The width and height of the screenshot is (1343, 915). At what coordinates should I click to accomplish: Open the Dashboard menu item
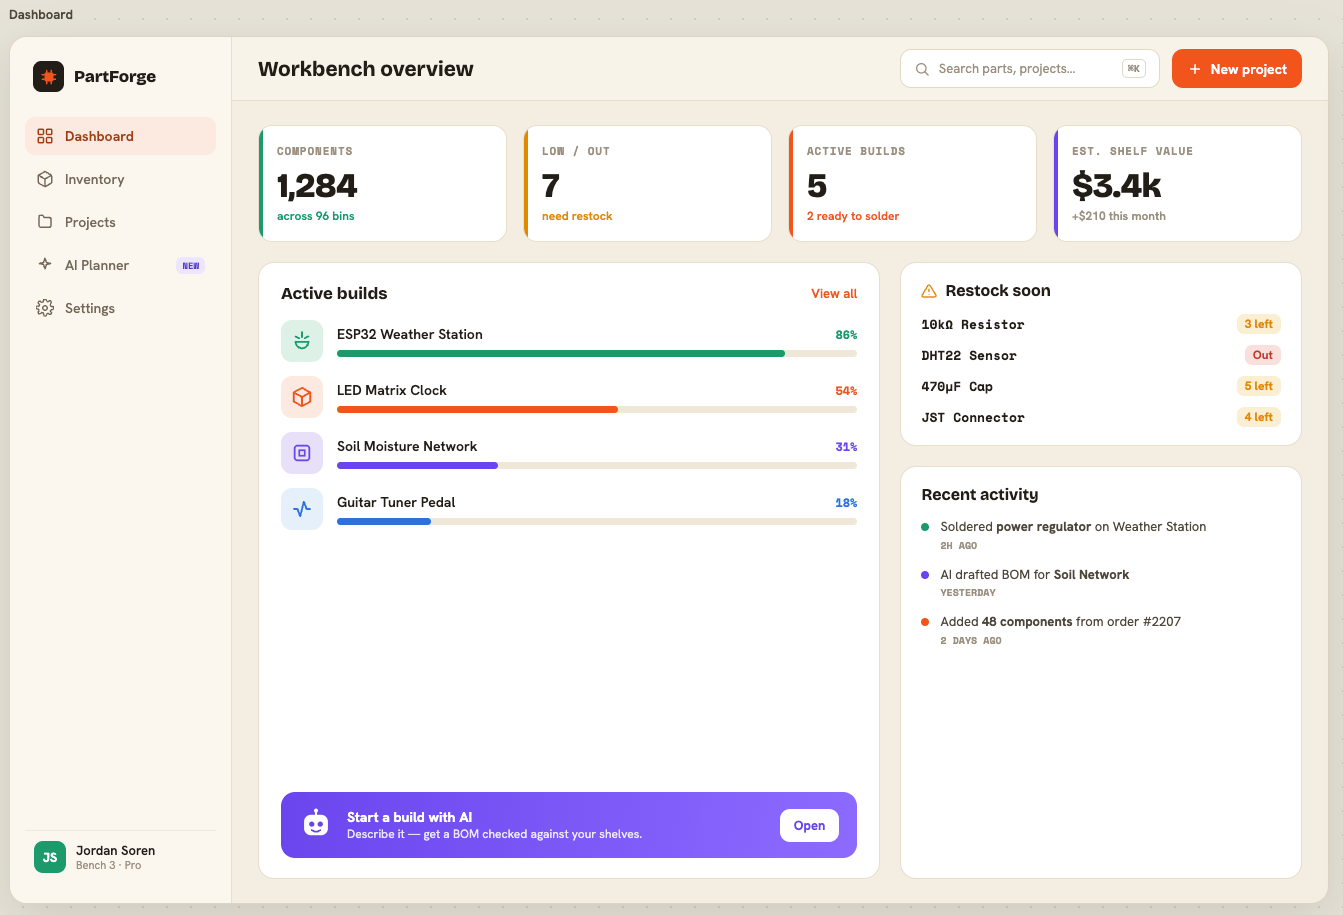[x=120, y=136]
